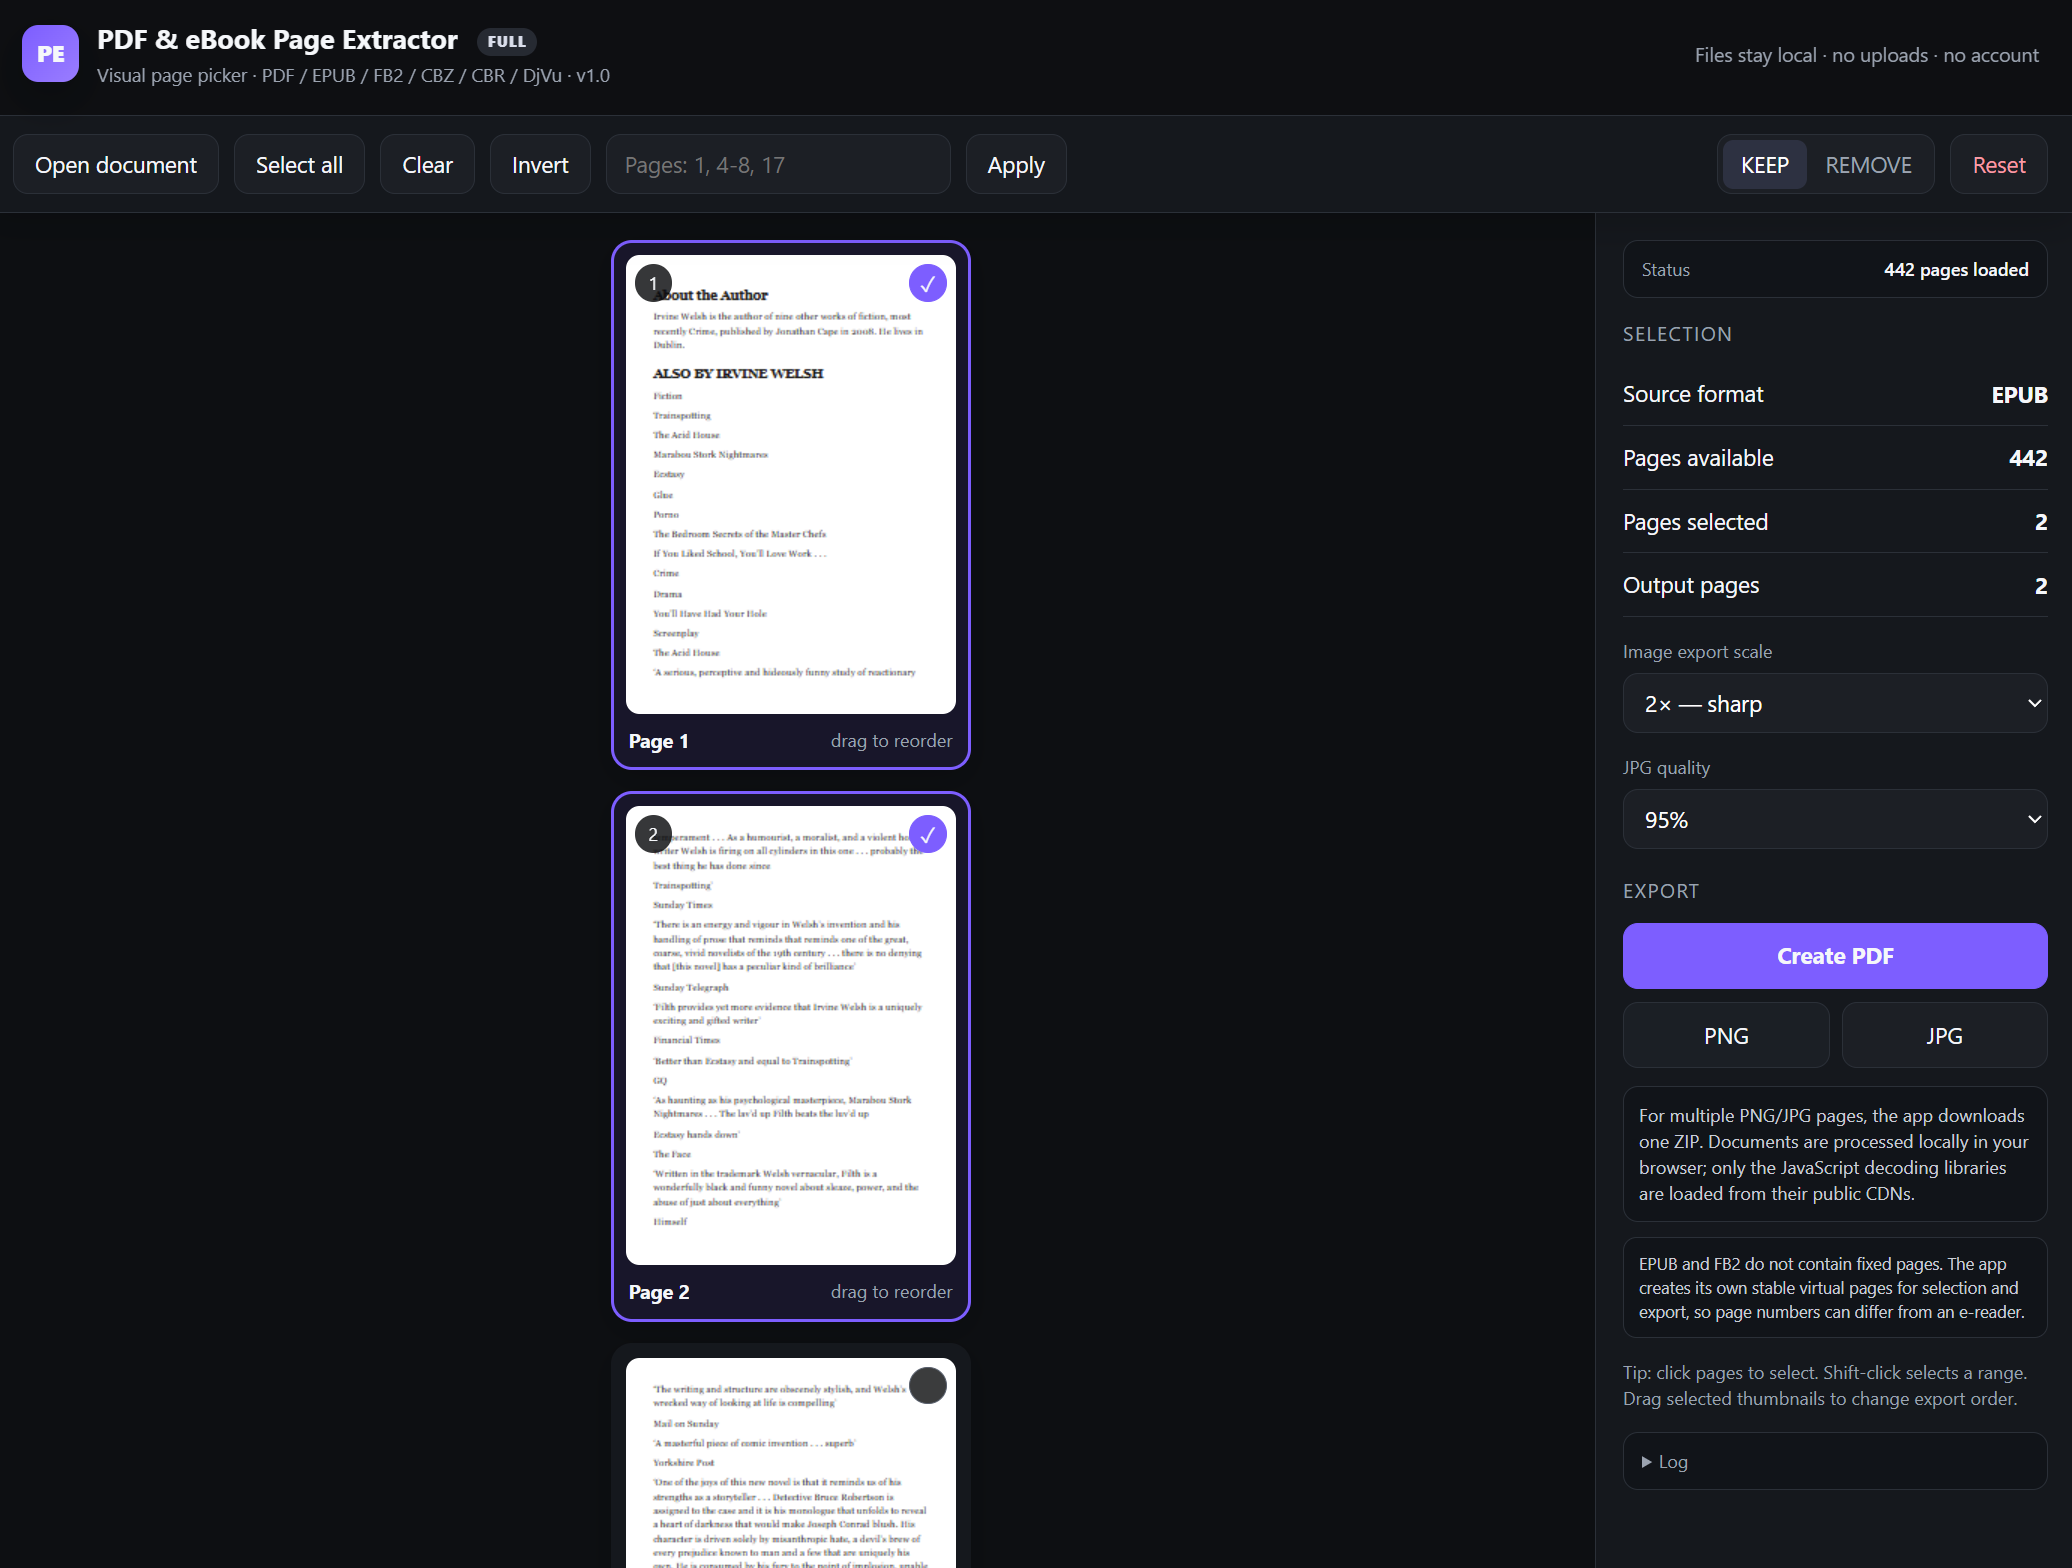Click the 'SELECTION' section heading
This screenshot has height=1568, width=2072.
[1677, 334]
